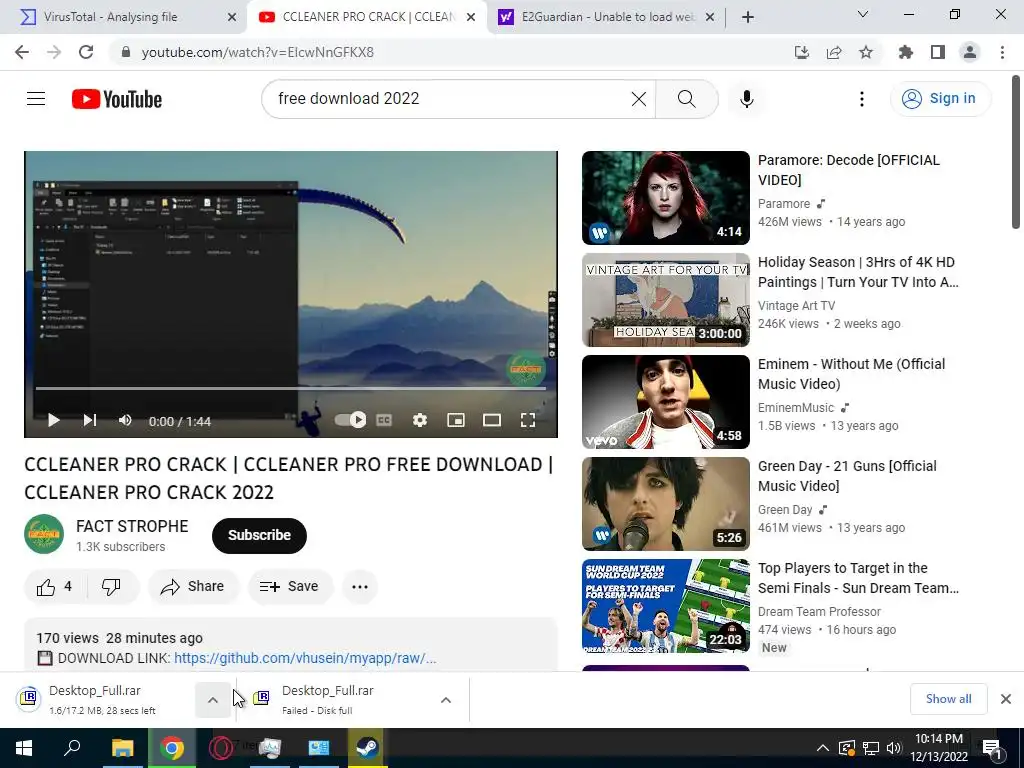Open the FACT STROPHE channel name
This screenshot has height=768, width=1024.
point(132,526)
